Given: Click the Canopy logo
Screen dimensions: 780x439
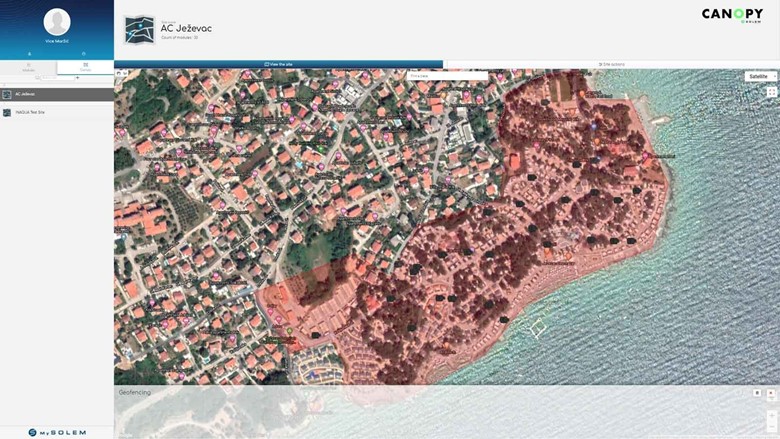Looking at the screenshot, I should coord(732,16).
